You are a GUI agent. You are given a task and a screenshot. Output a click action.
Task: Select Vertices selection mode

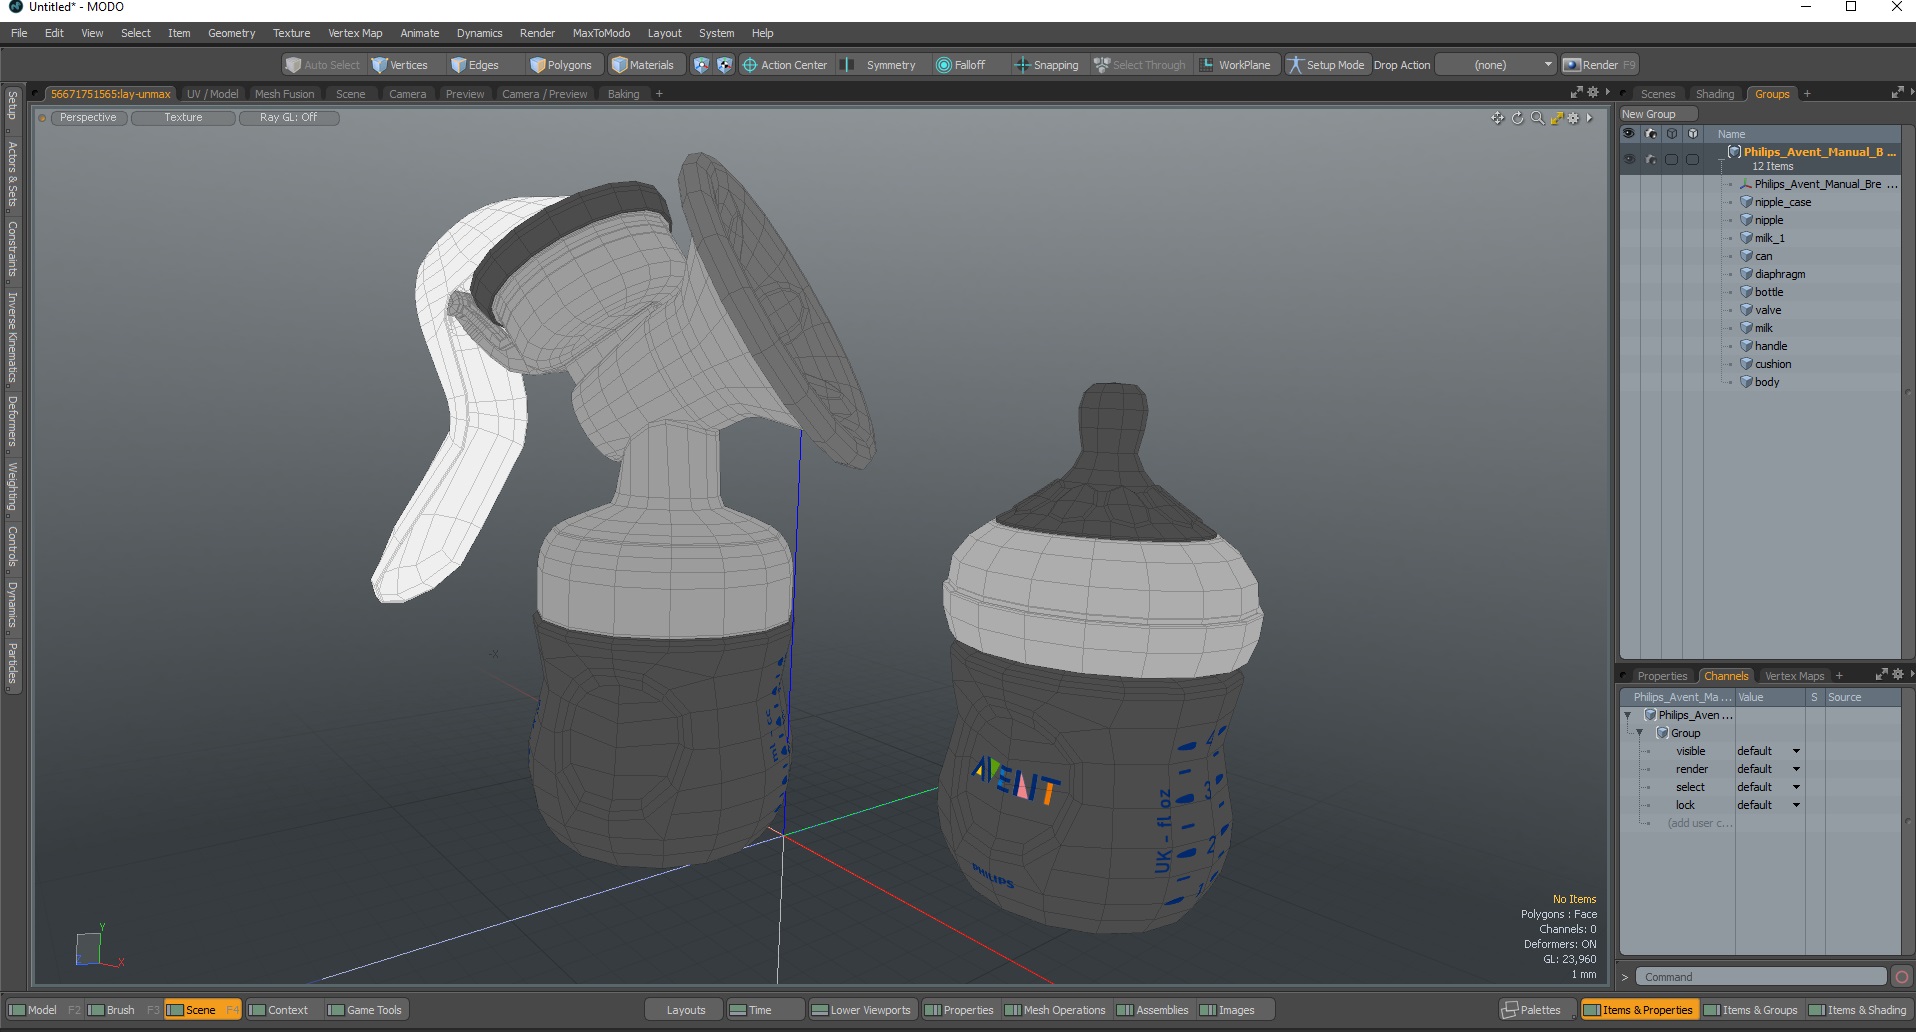[400, 65]
